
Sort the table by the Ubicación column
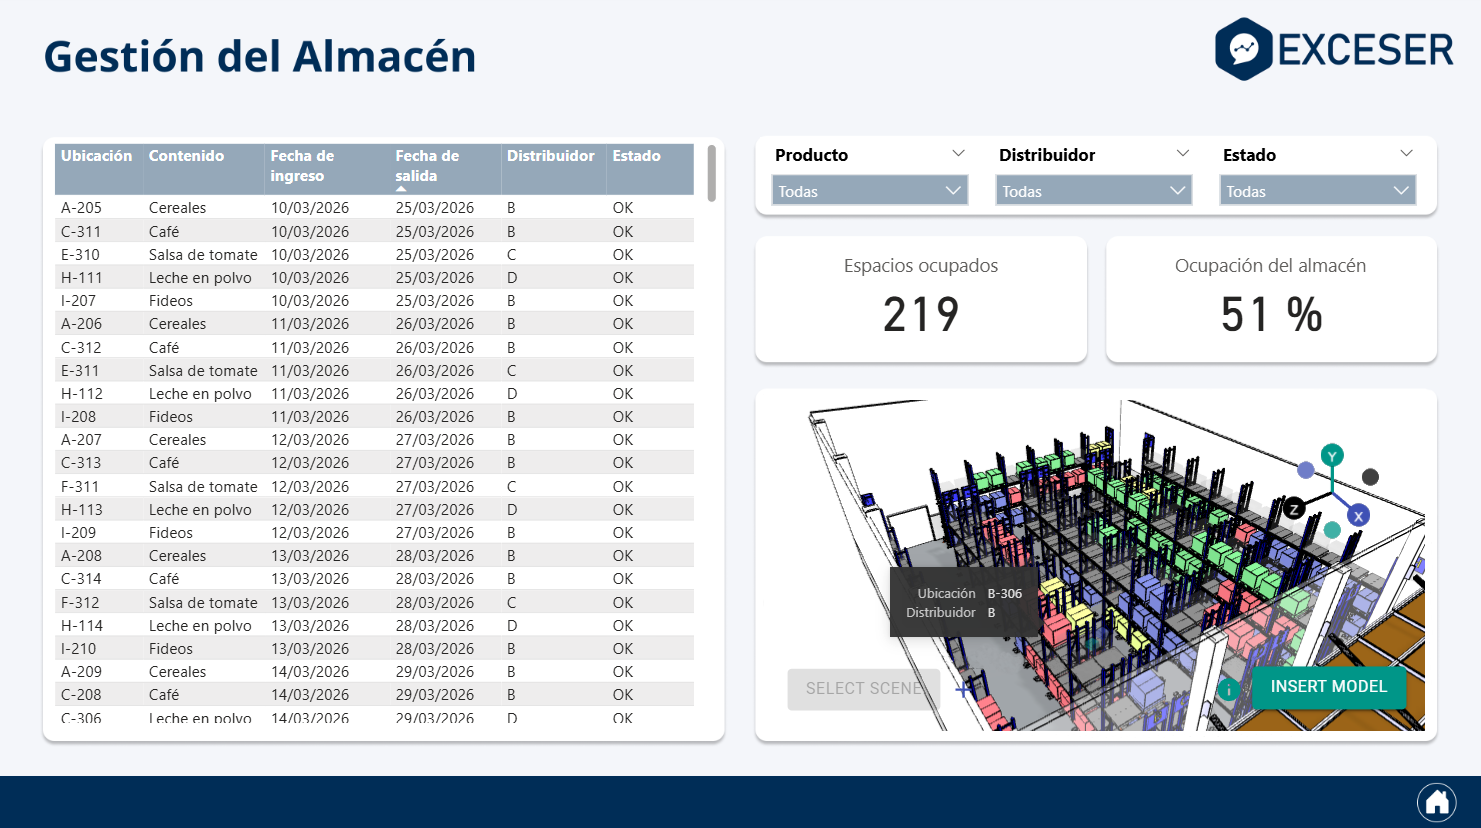(97, 156)
